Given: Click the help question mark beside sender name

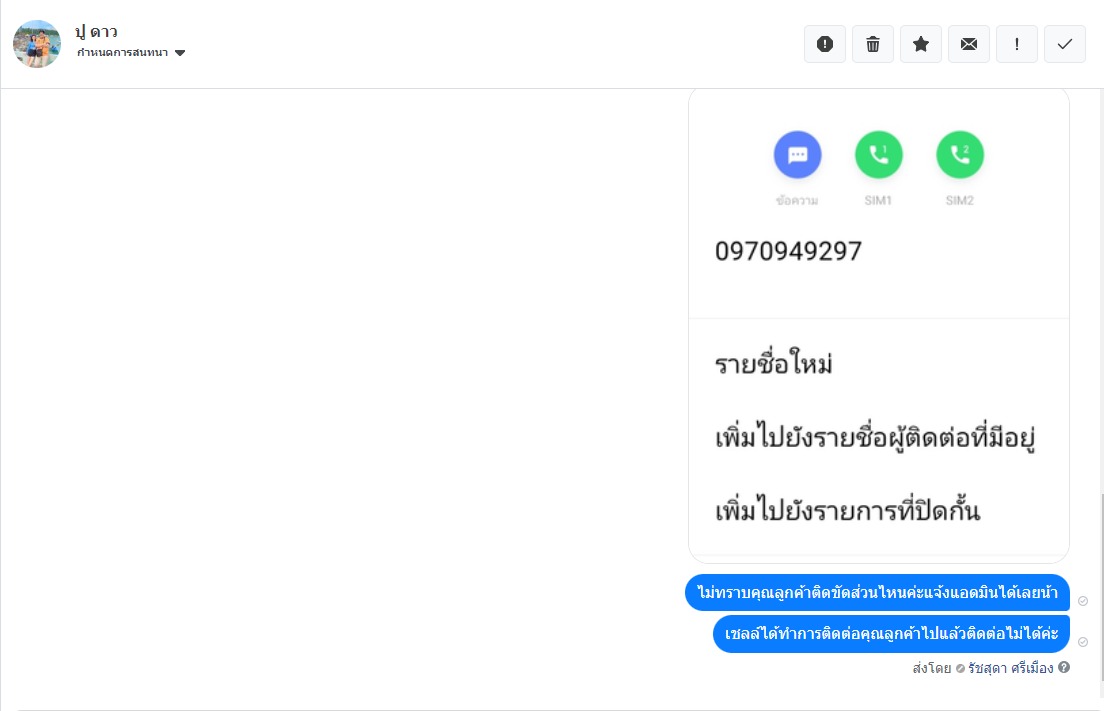Looking at the screenshot, I should pyautogui.click(x=1064, y=667).
